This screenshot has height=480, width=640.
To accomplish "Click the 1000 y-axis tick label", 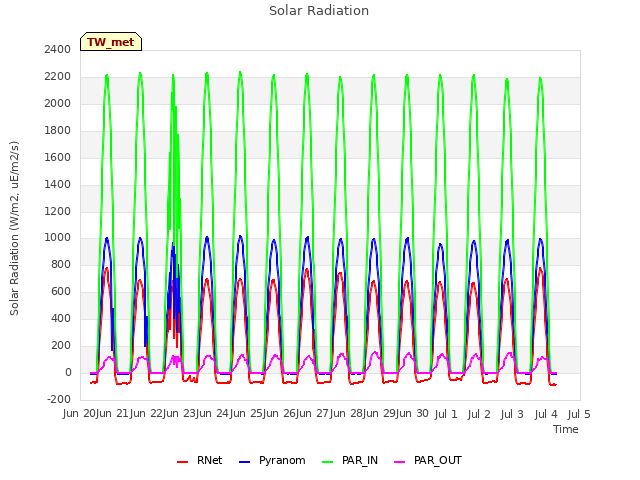I will 58,238.
